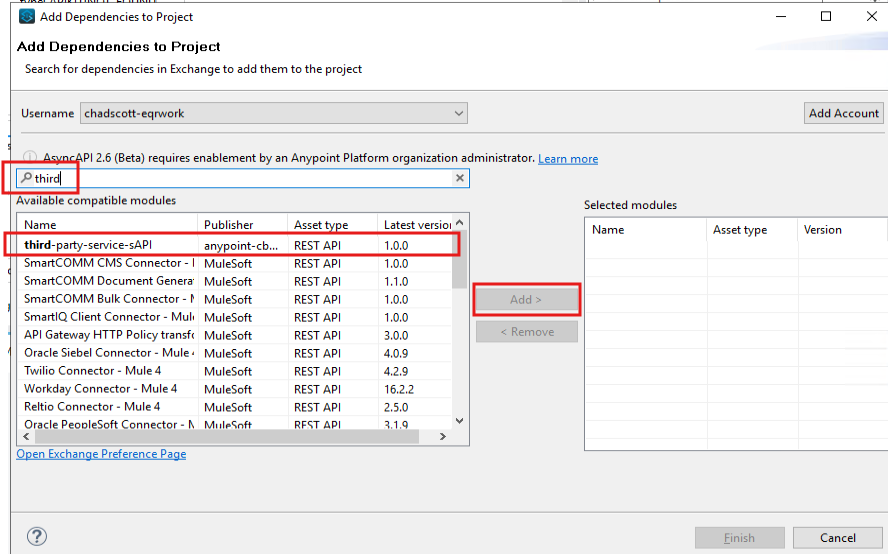Click the help question mark icon
The height and width of the screenshot is (554, 888).
(x=36, y=537)
